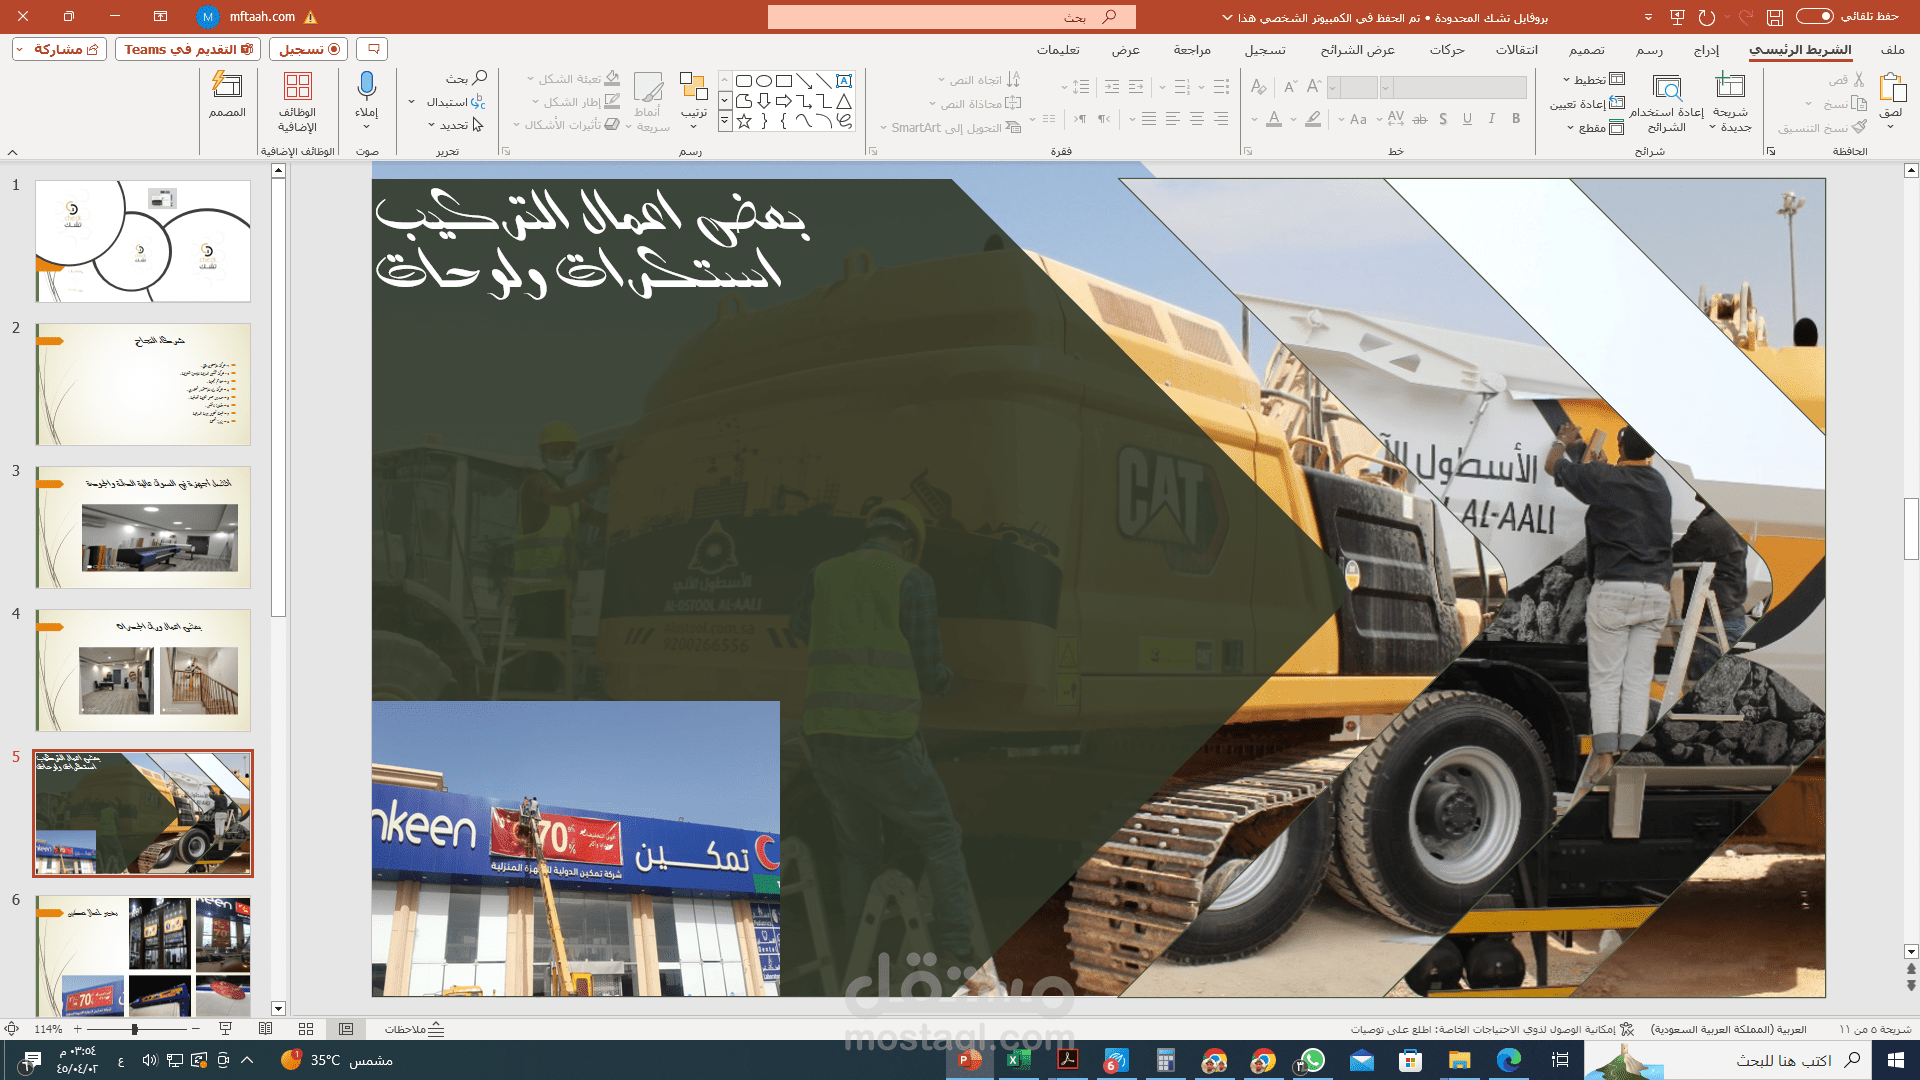Switch to the Animations (حركات) tab
Viewport: 1920px width, 1080px height.
pos(1447,49)
